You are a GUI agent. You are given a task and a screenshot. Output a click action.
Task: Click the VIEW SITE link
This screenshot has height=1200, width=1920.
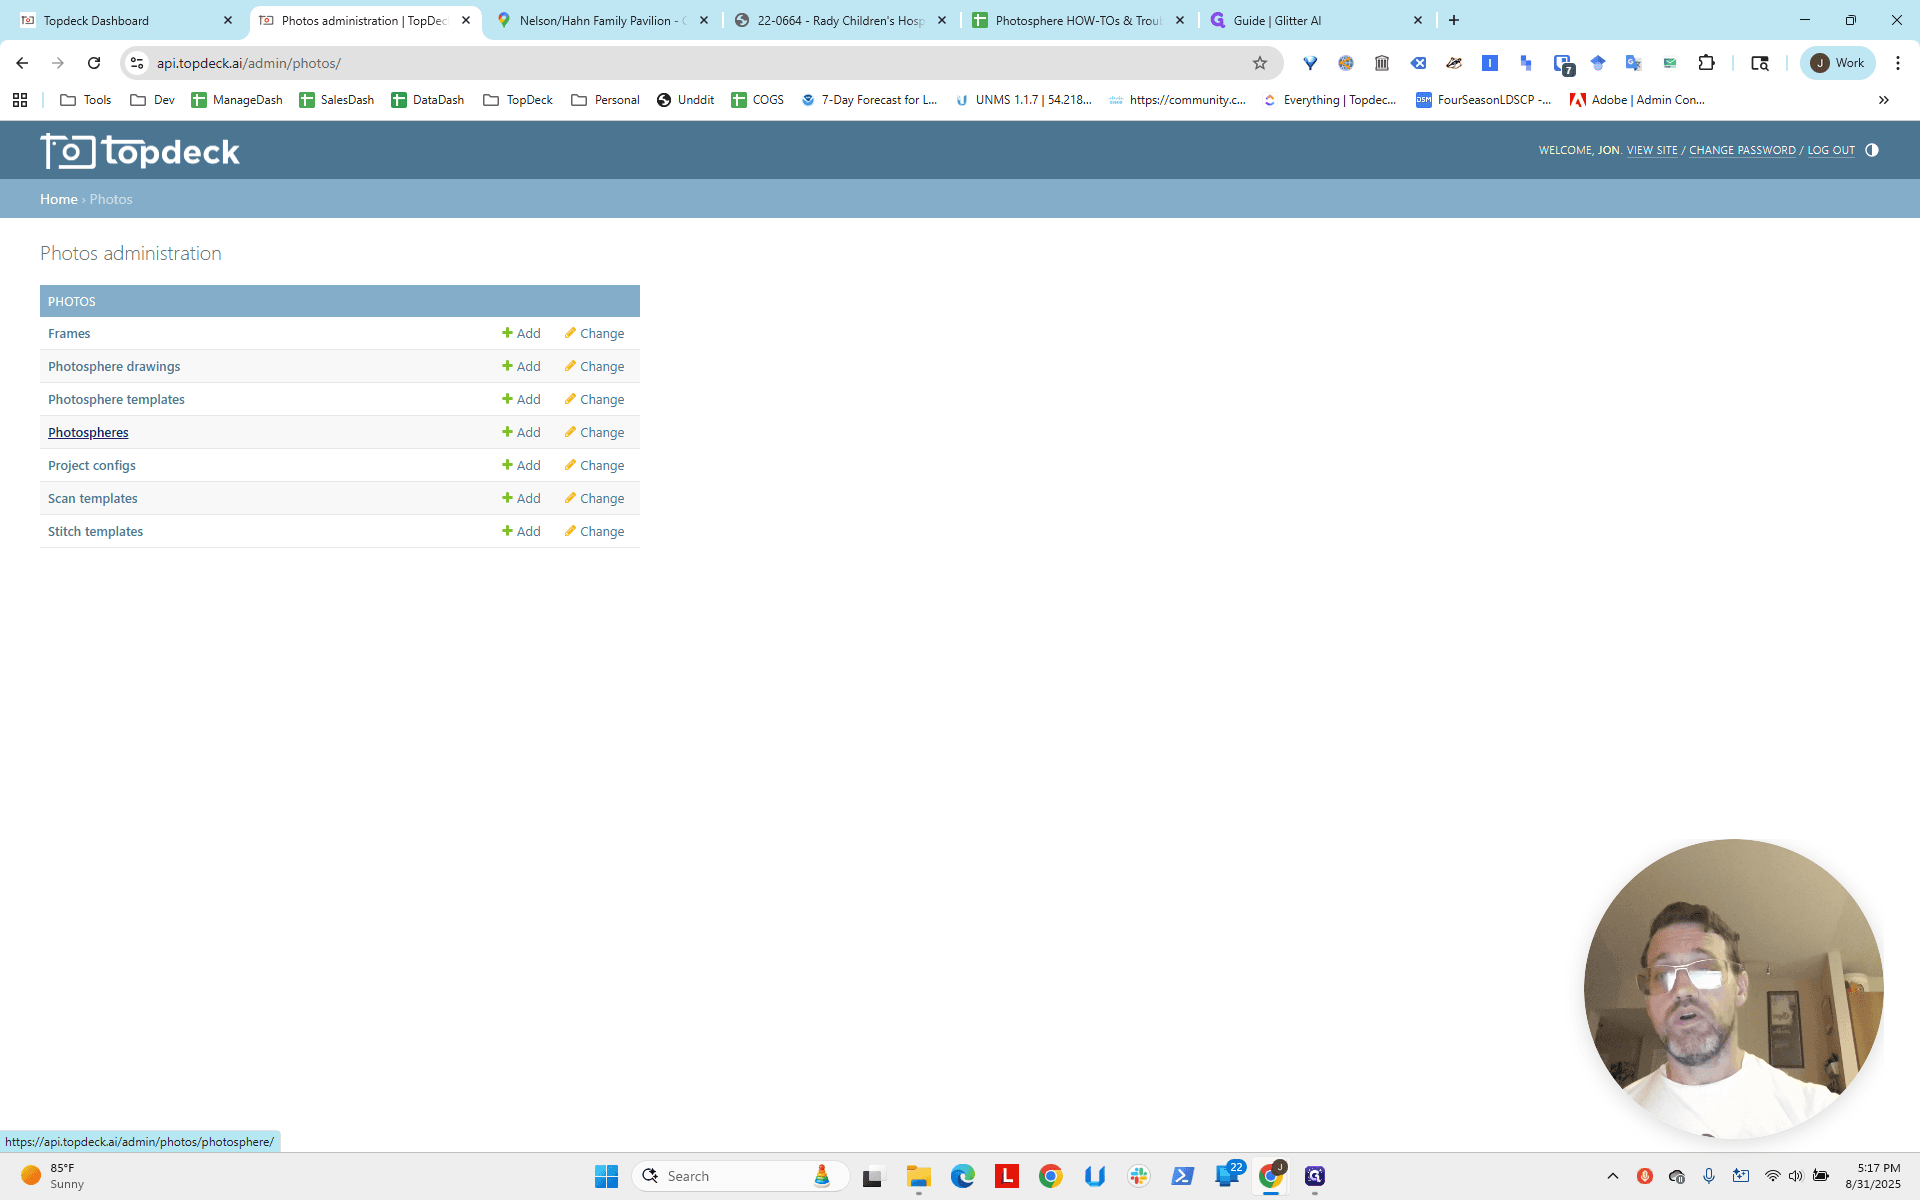[1652, 150]
